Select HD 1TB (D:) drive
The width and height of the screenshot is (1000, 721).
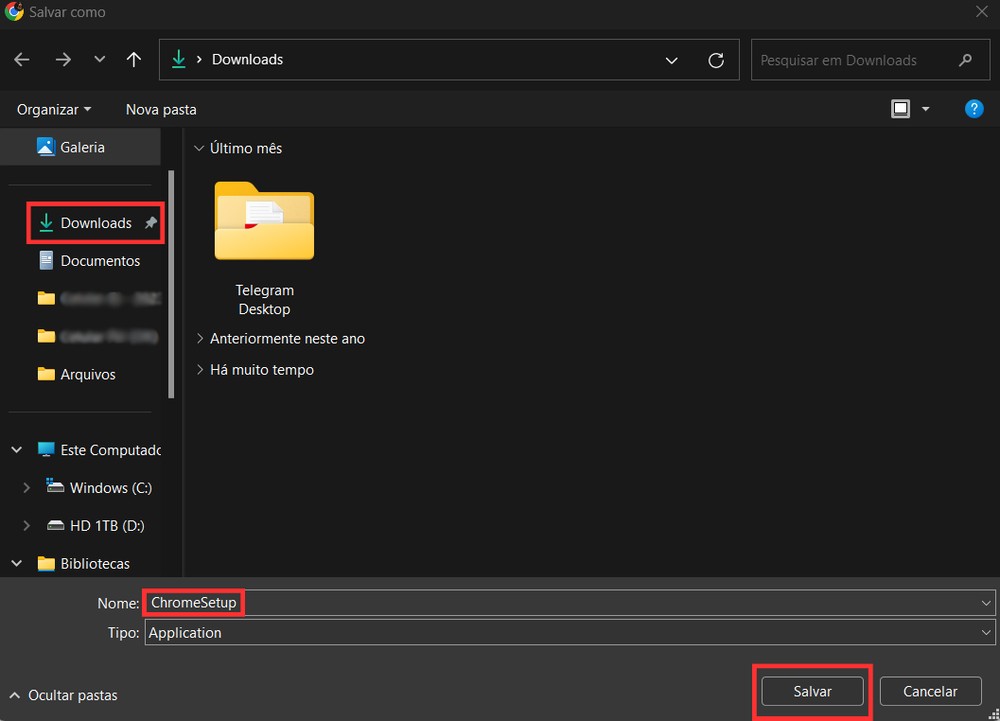point(107,526)
